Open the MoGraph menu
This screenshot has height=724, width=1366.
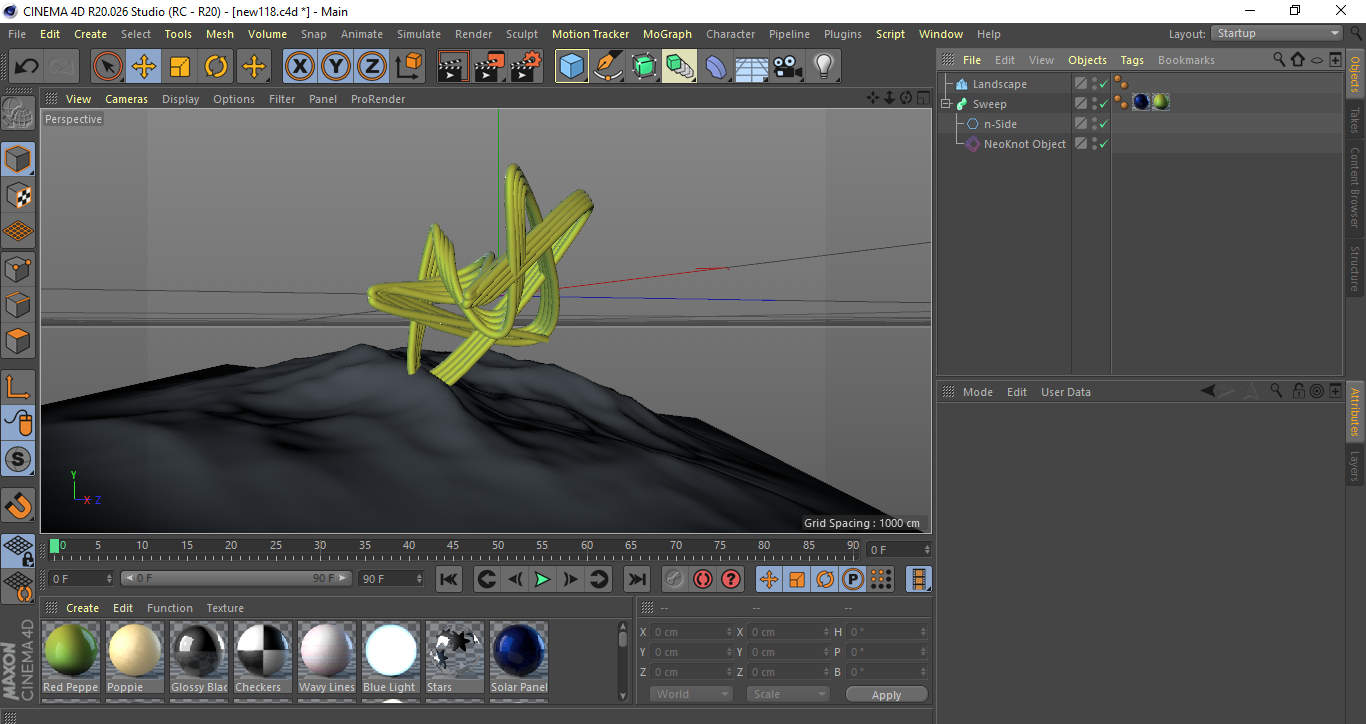667,34
